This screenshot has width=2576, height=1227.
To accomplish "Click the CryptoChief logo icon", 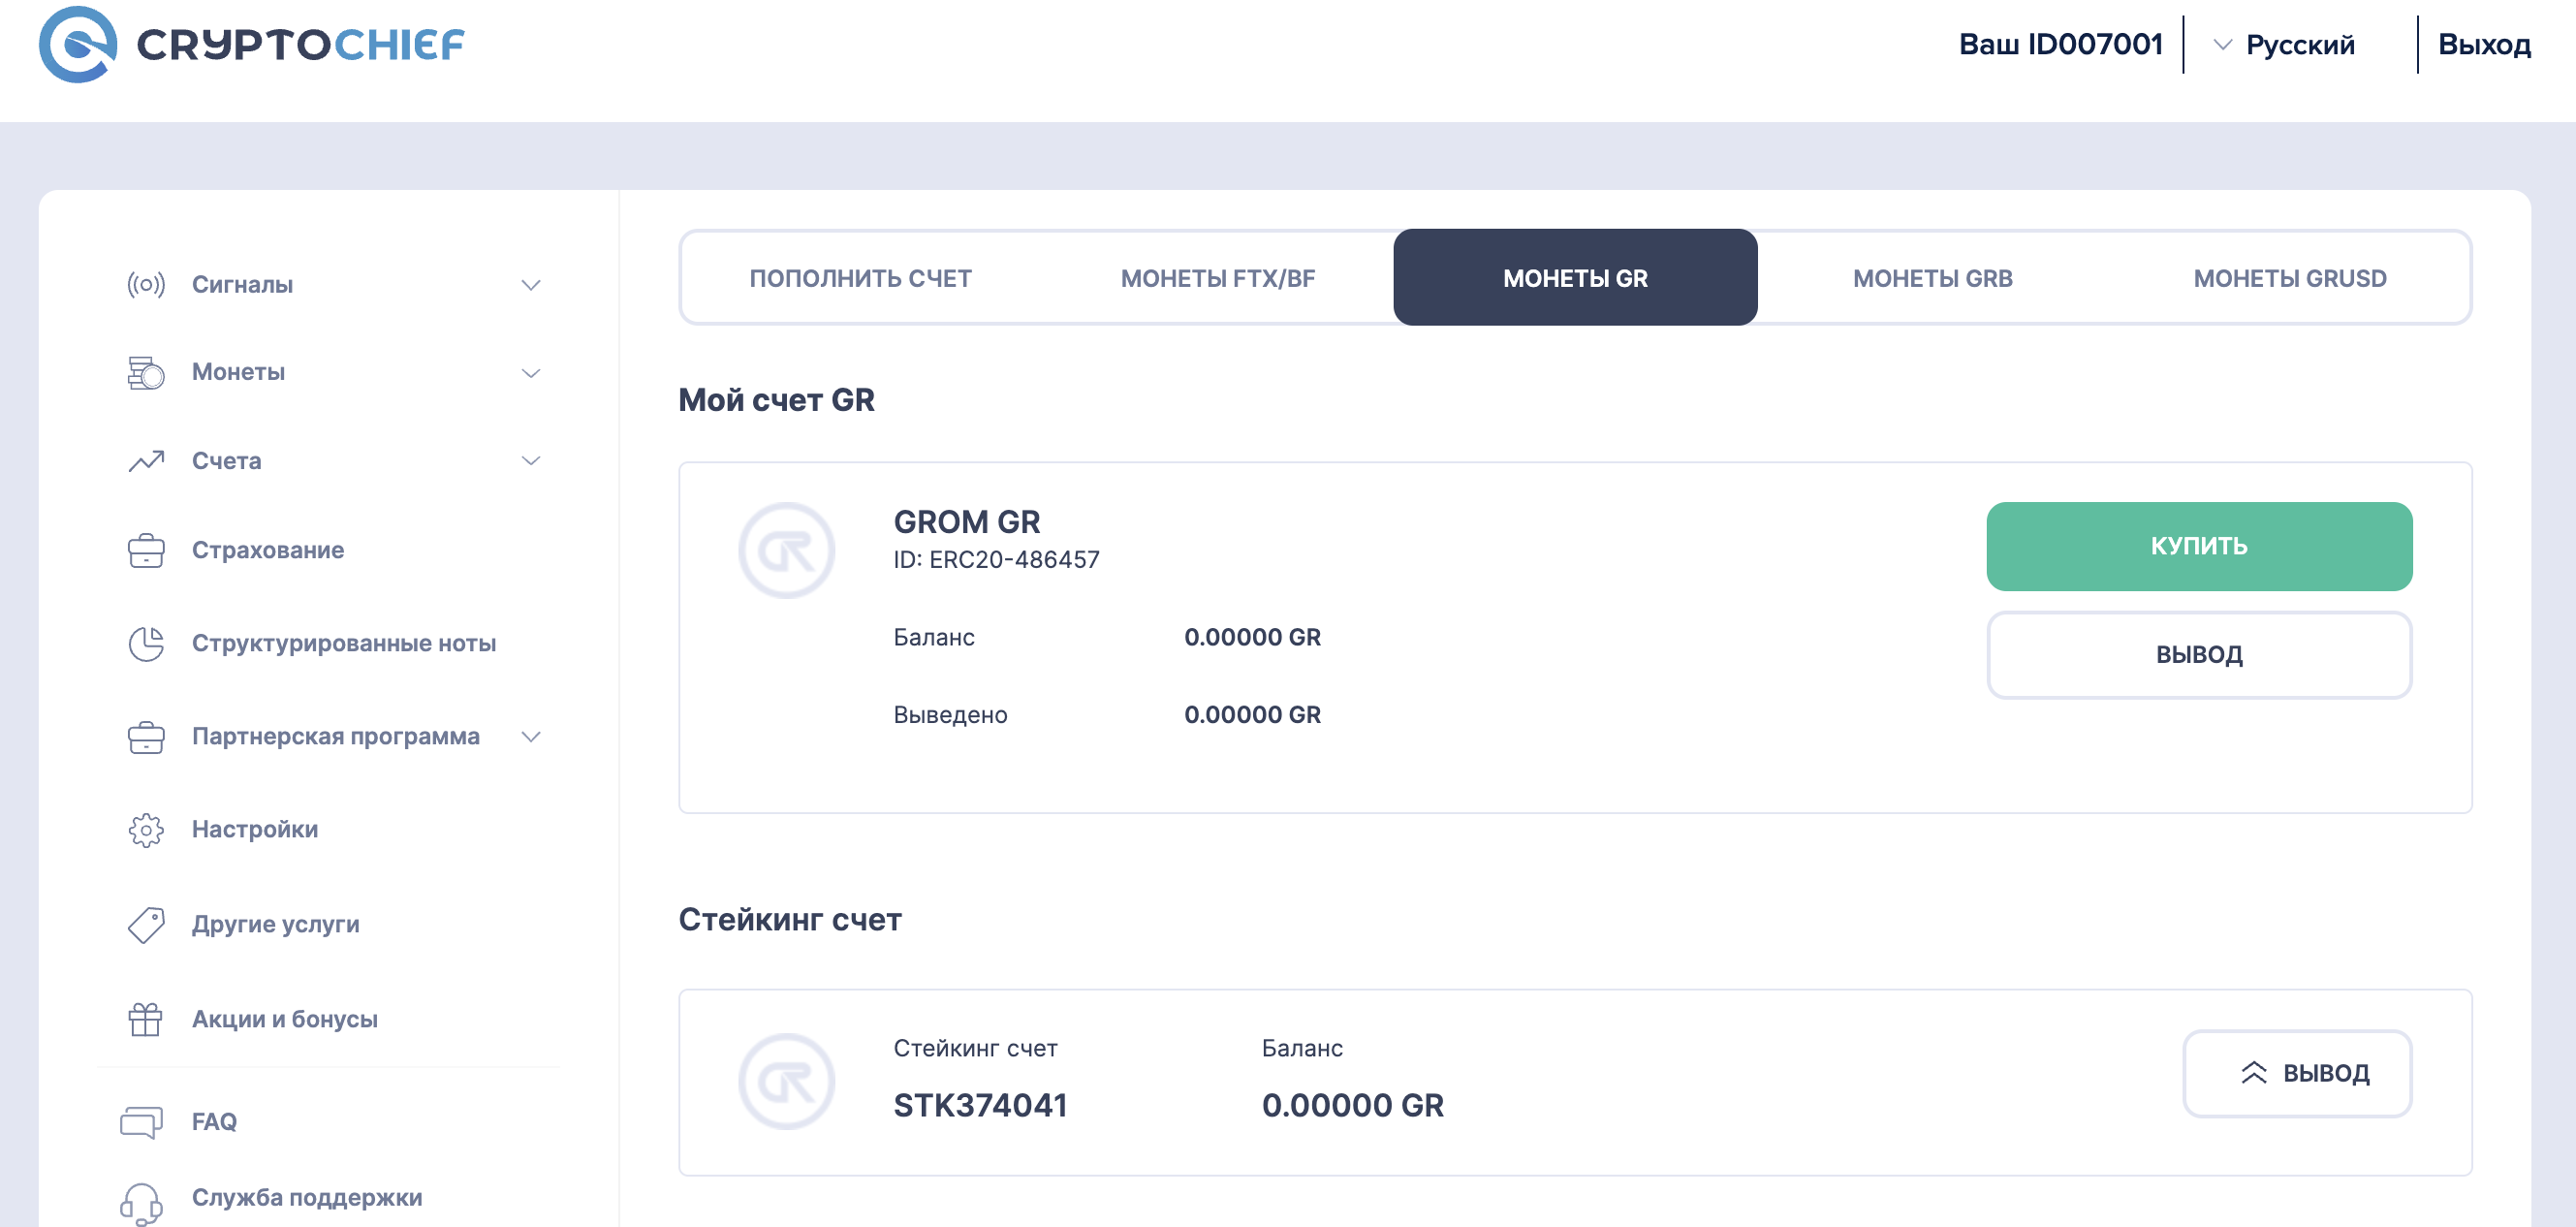I will click(77, 44).
